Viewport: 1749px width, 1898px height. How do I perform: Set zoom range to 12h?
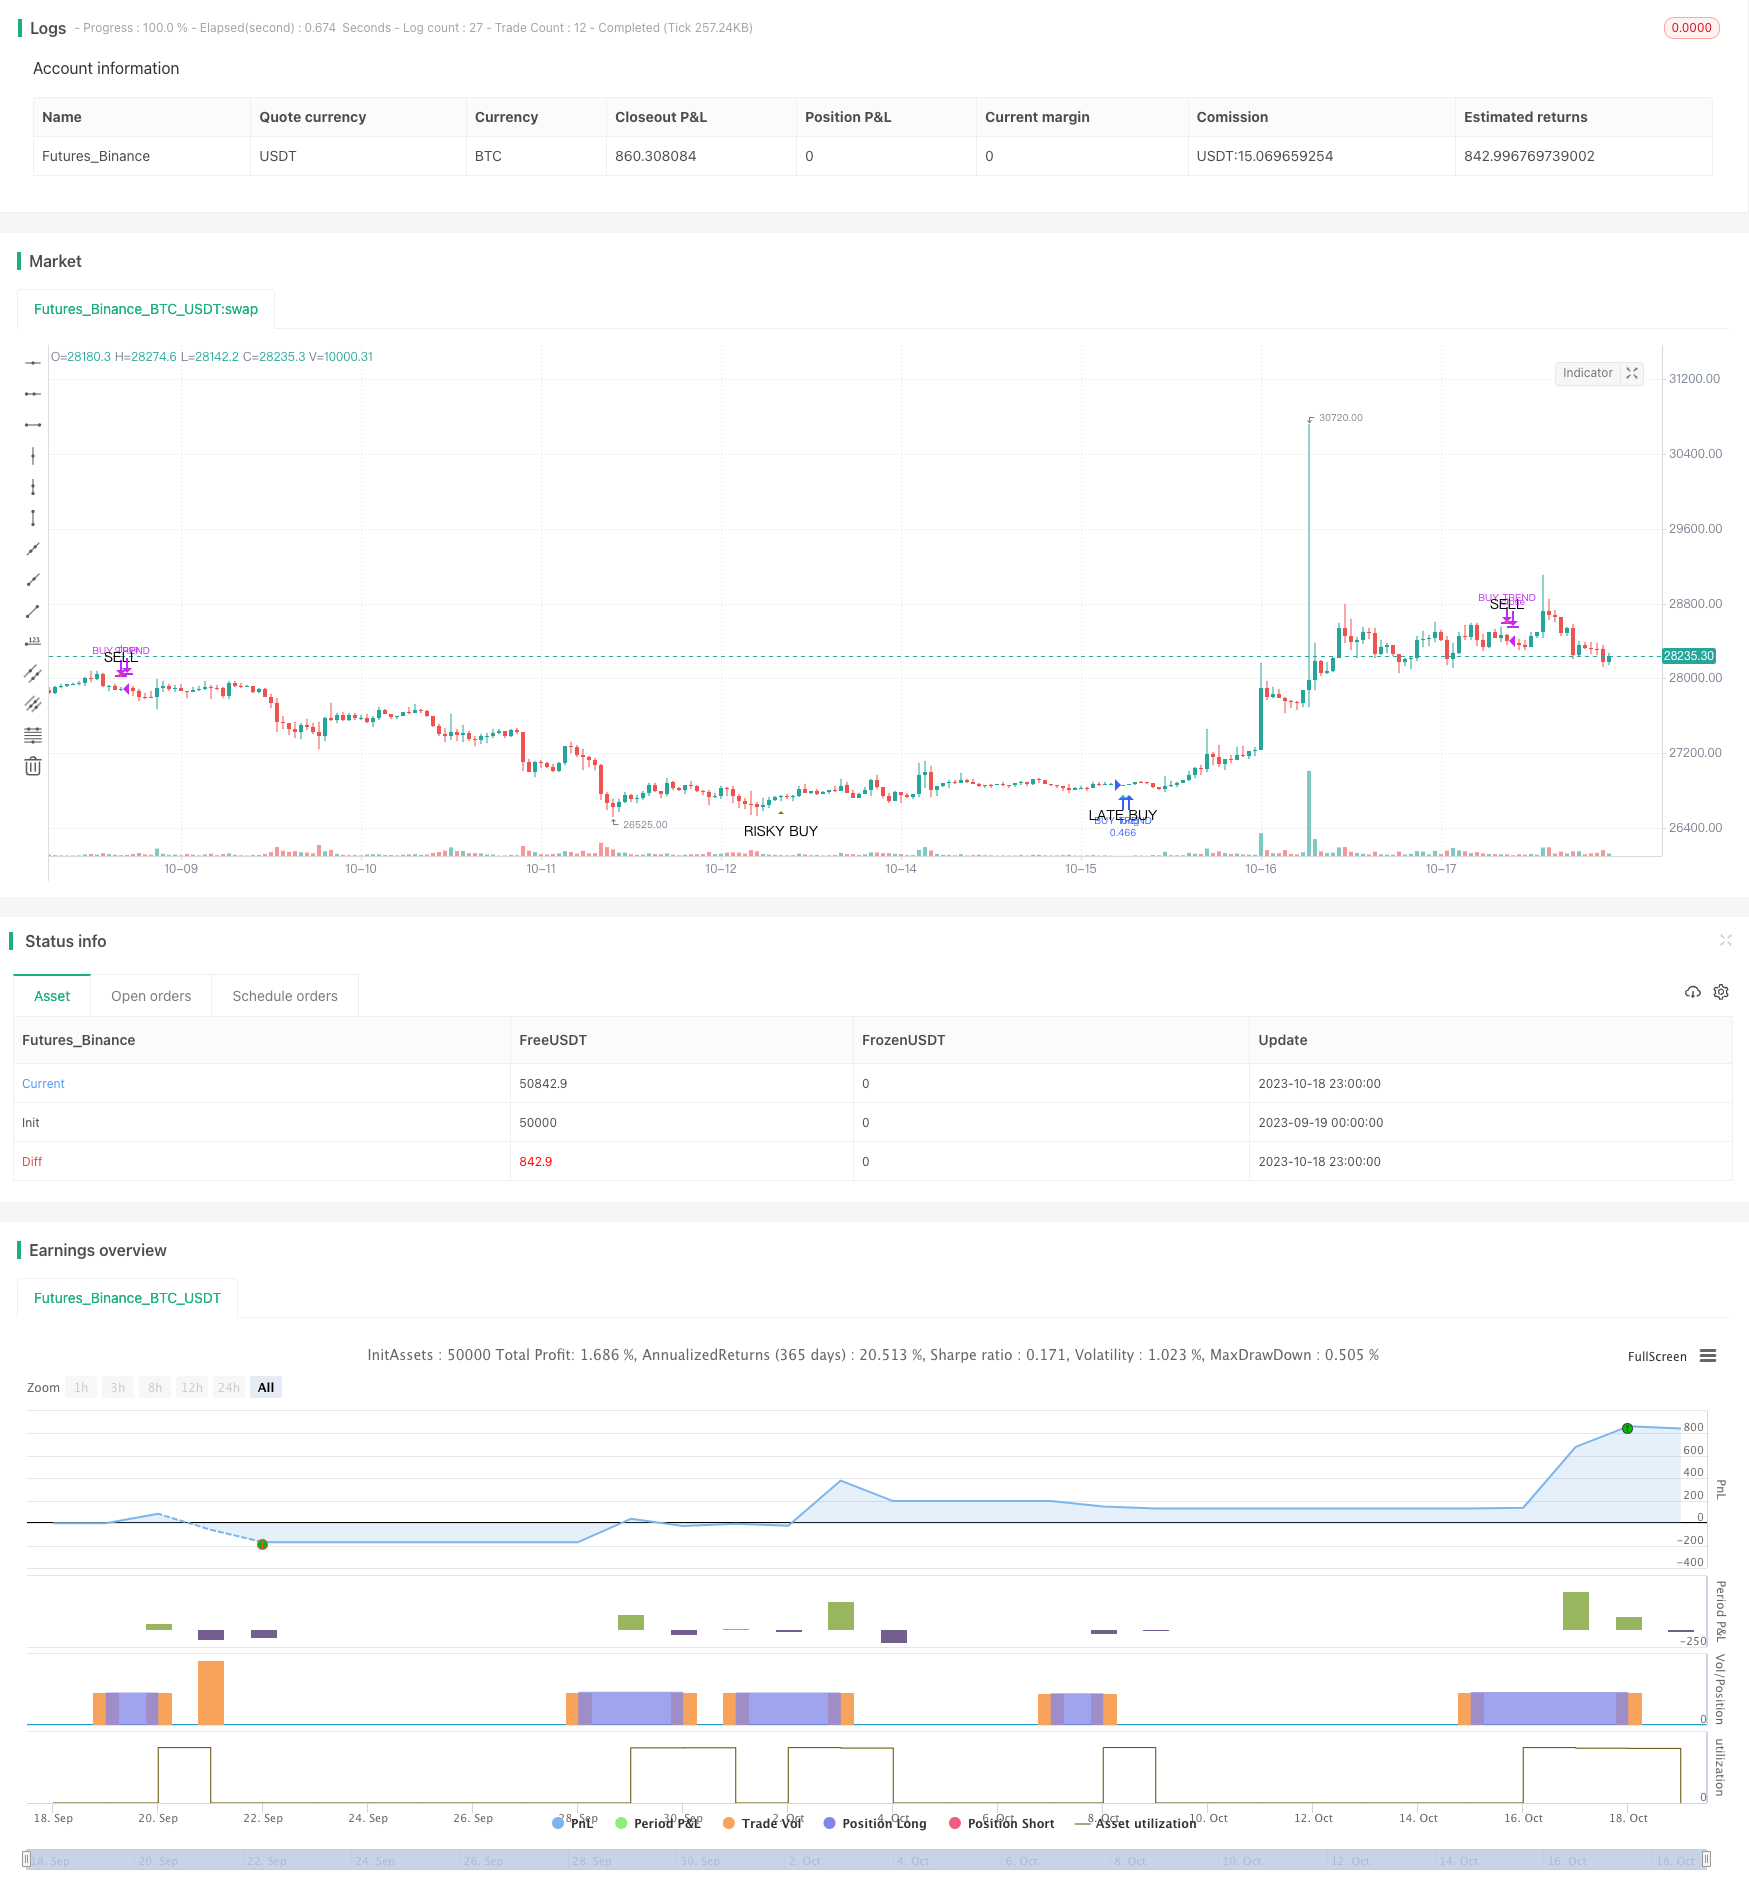192,1387
